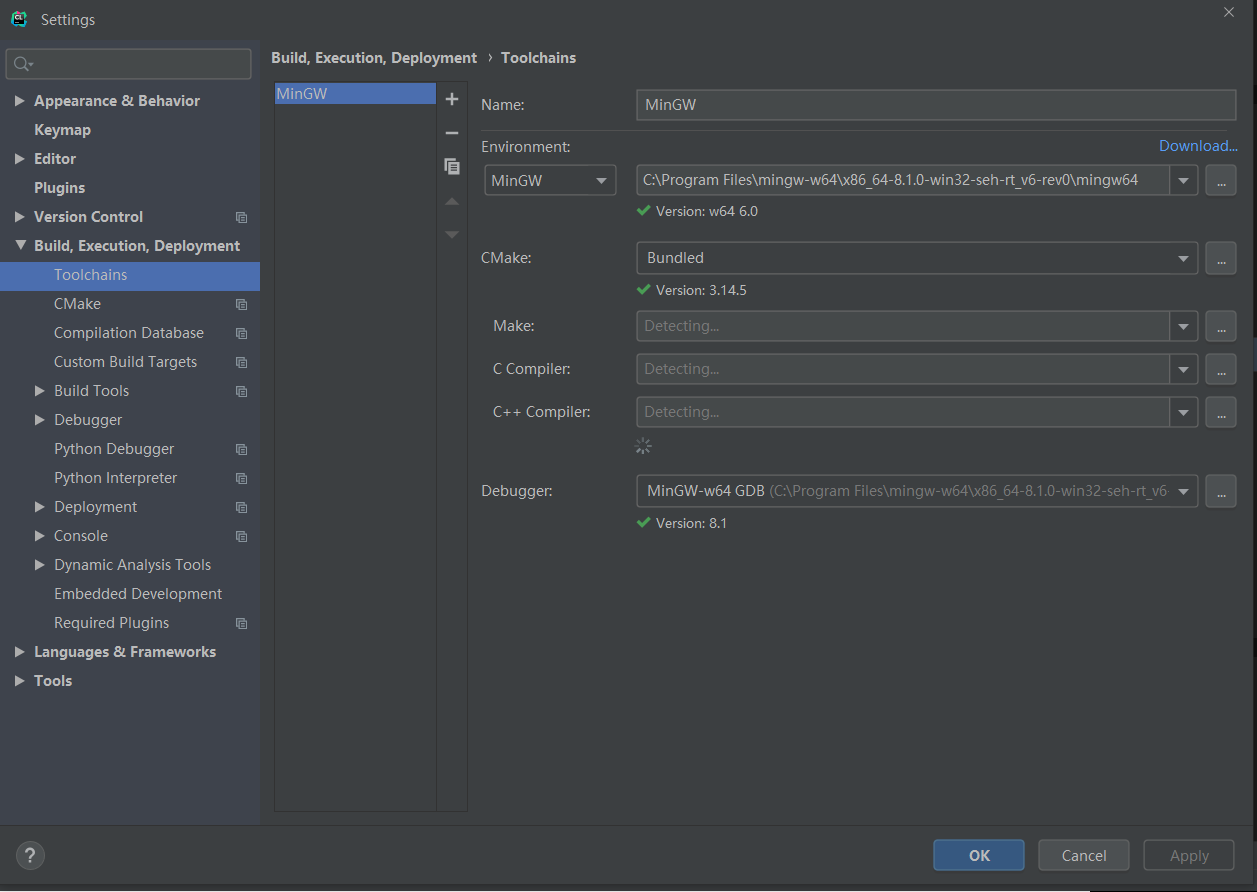
Task: Select Toolchains in settings tree
Action: tap(130, 275)
